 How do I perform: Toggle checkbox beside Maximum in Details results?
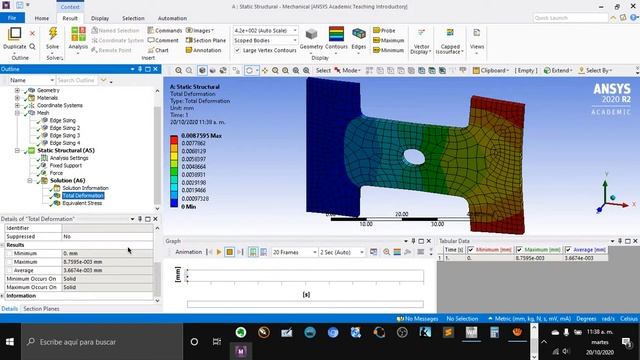click(x=9, y=262)
